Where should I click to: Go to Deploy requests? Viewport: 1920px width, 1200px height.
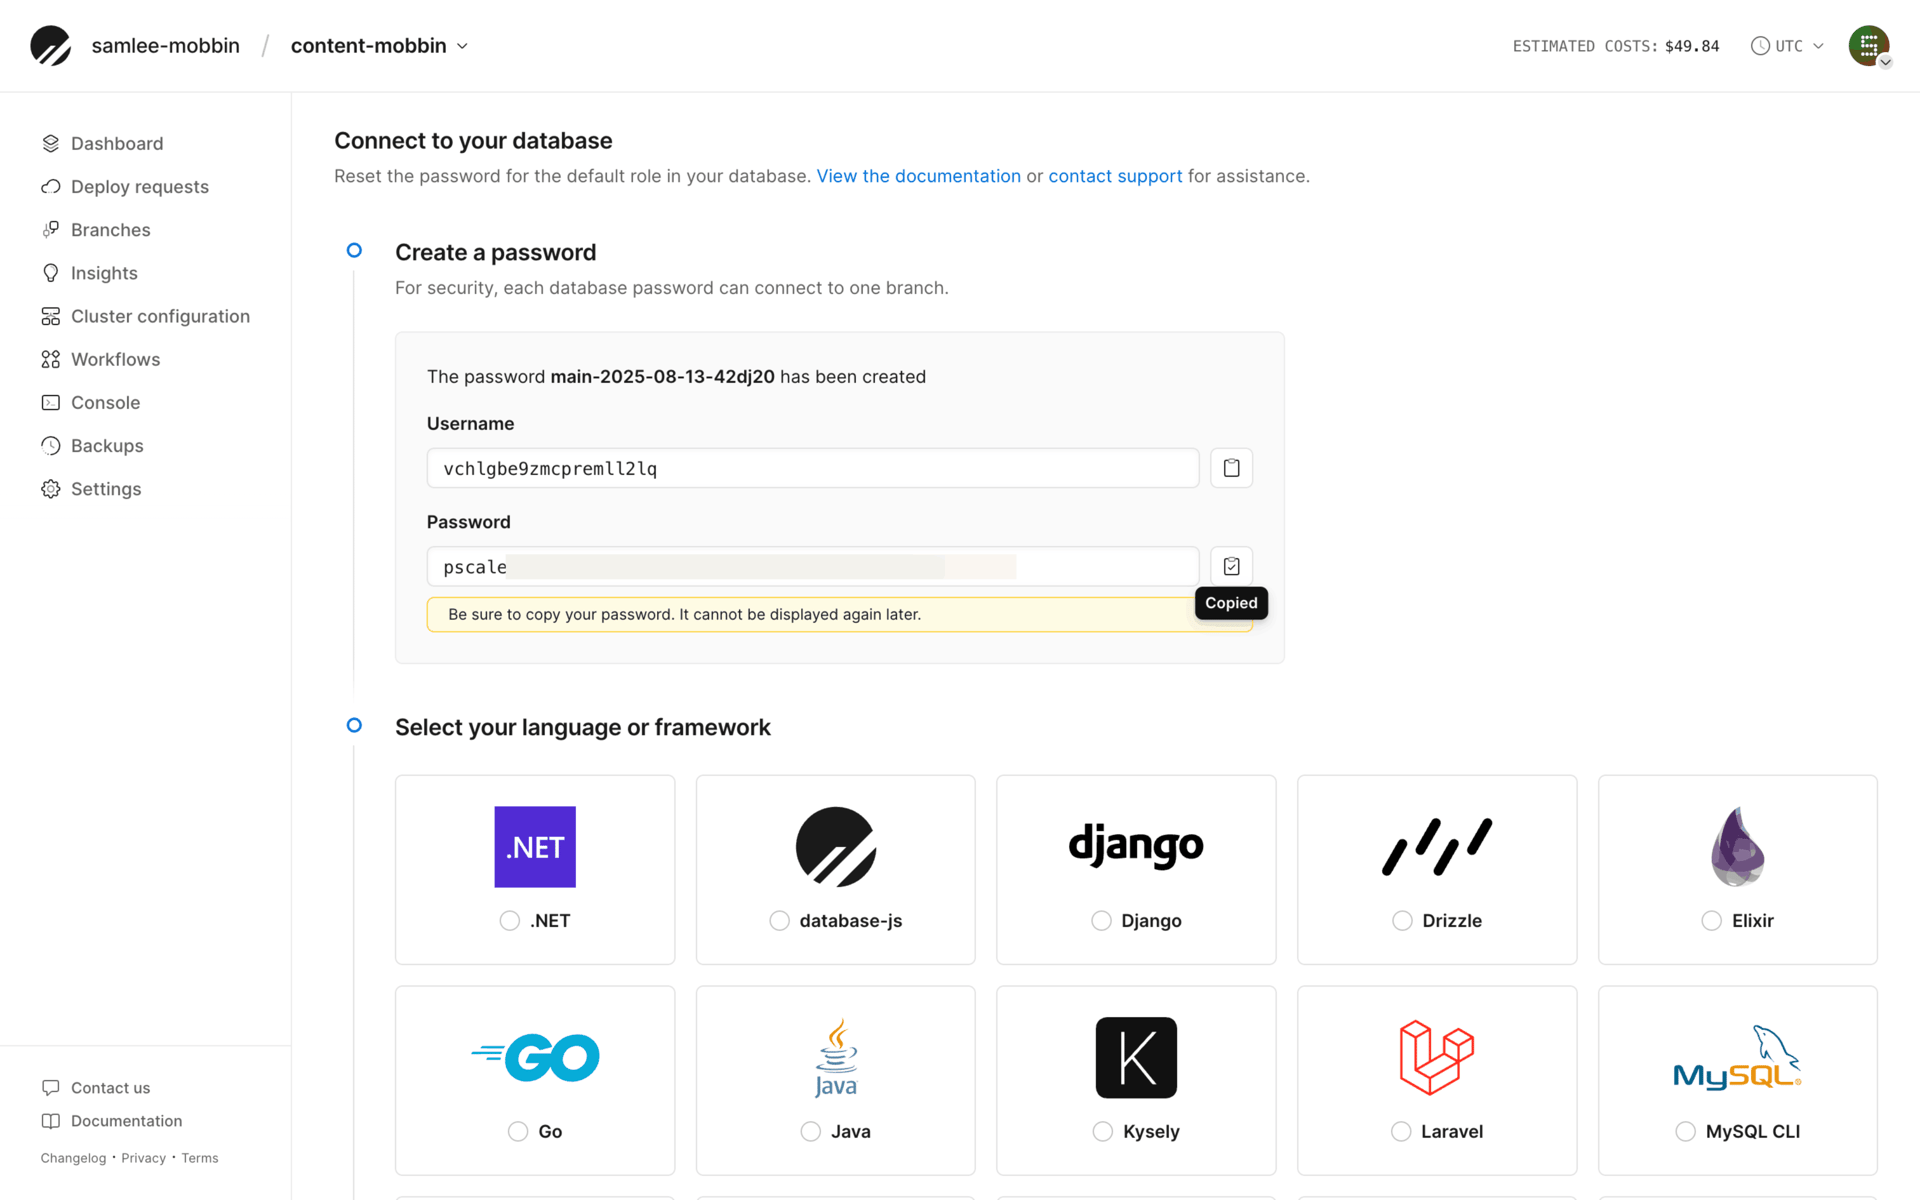[x=140, y=186]
